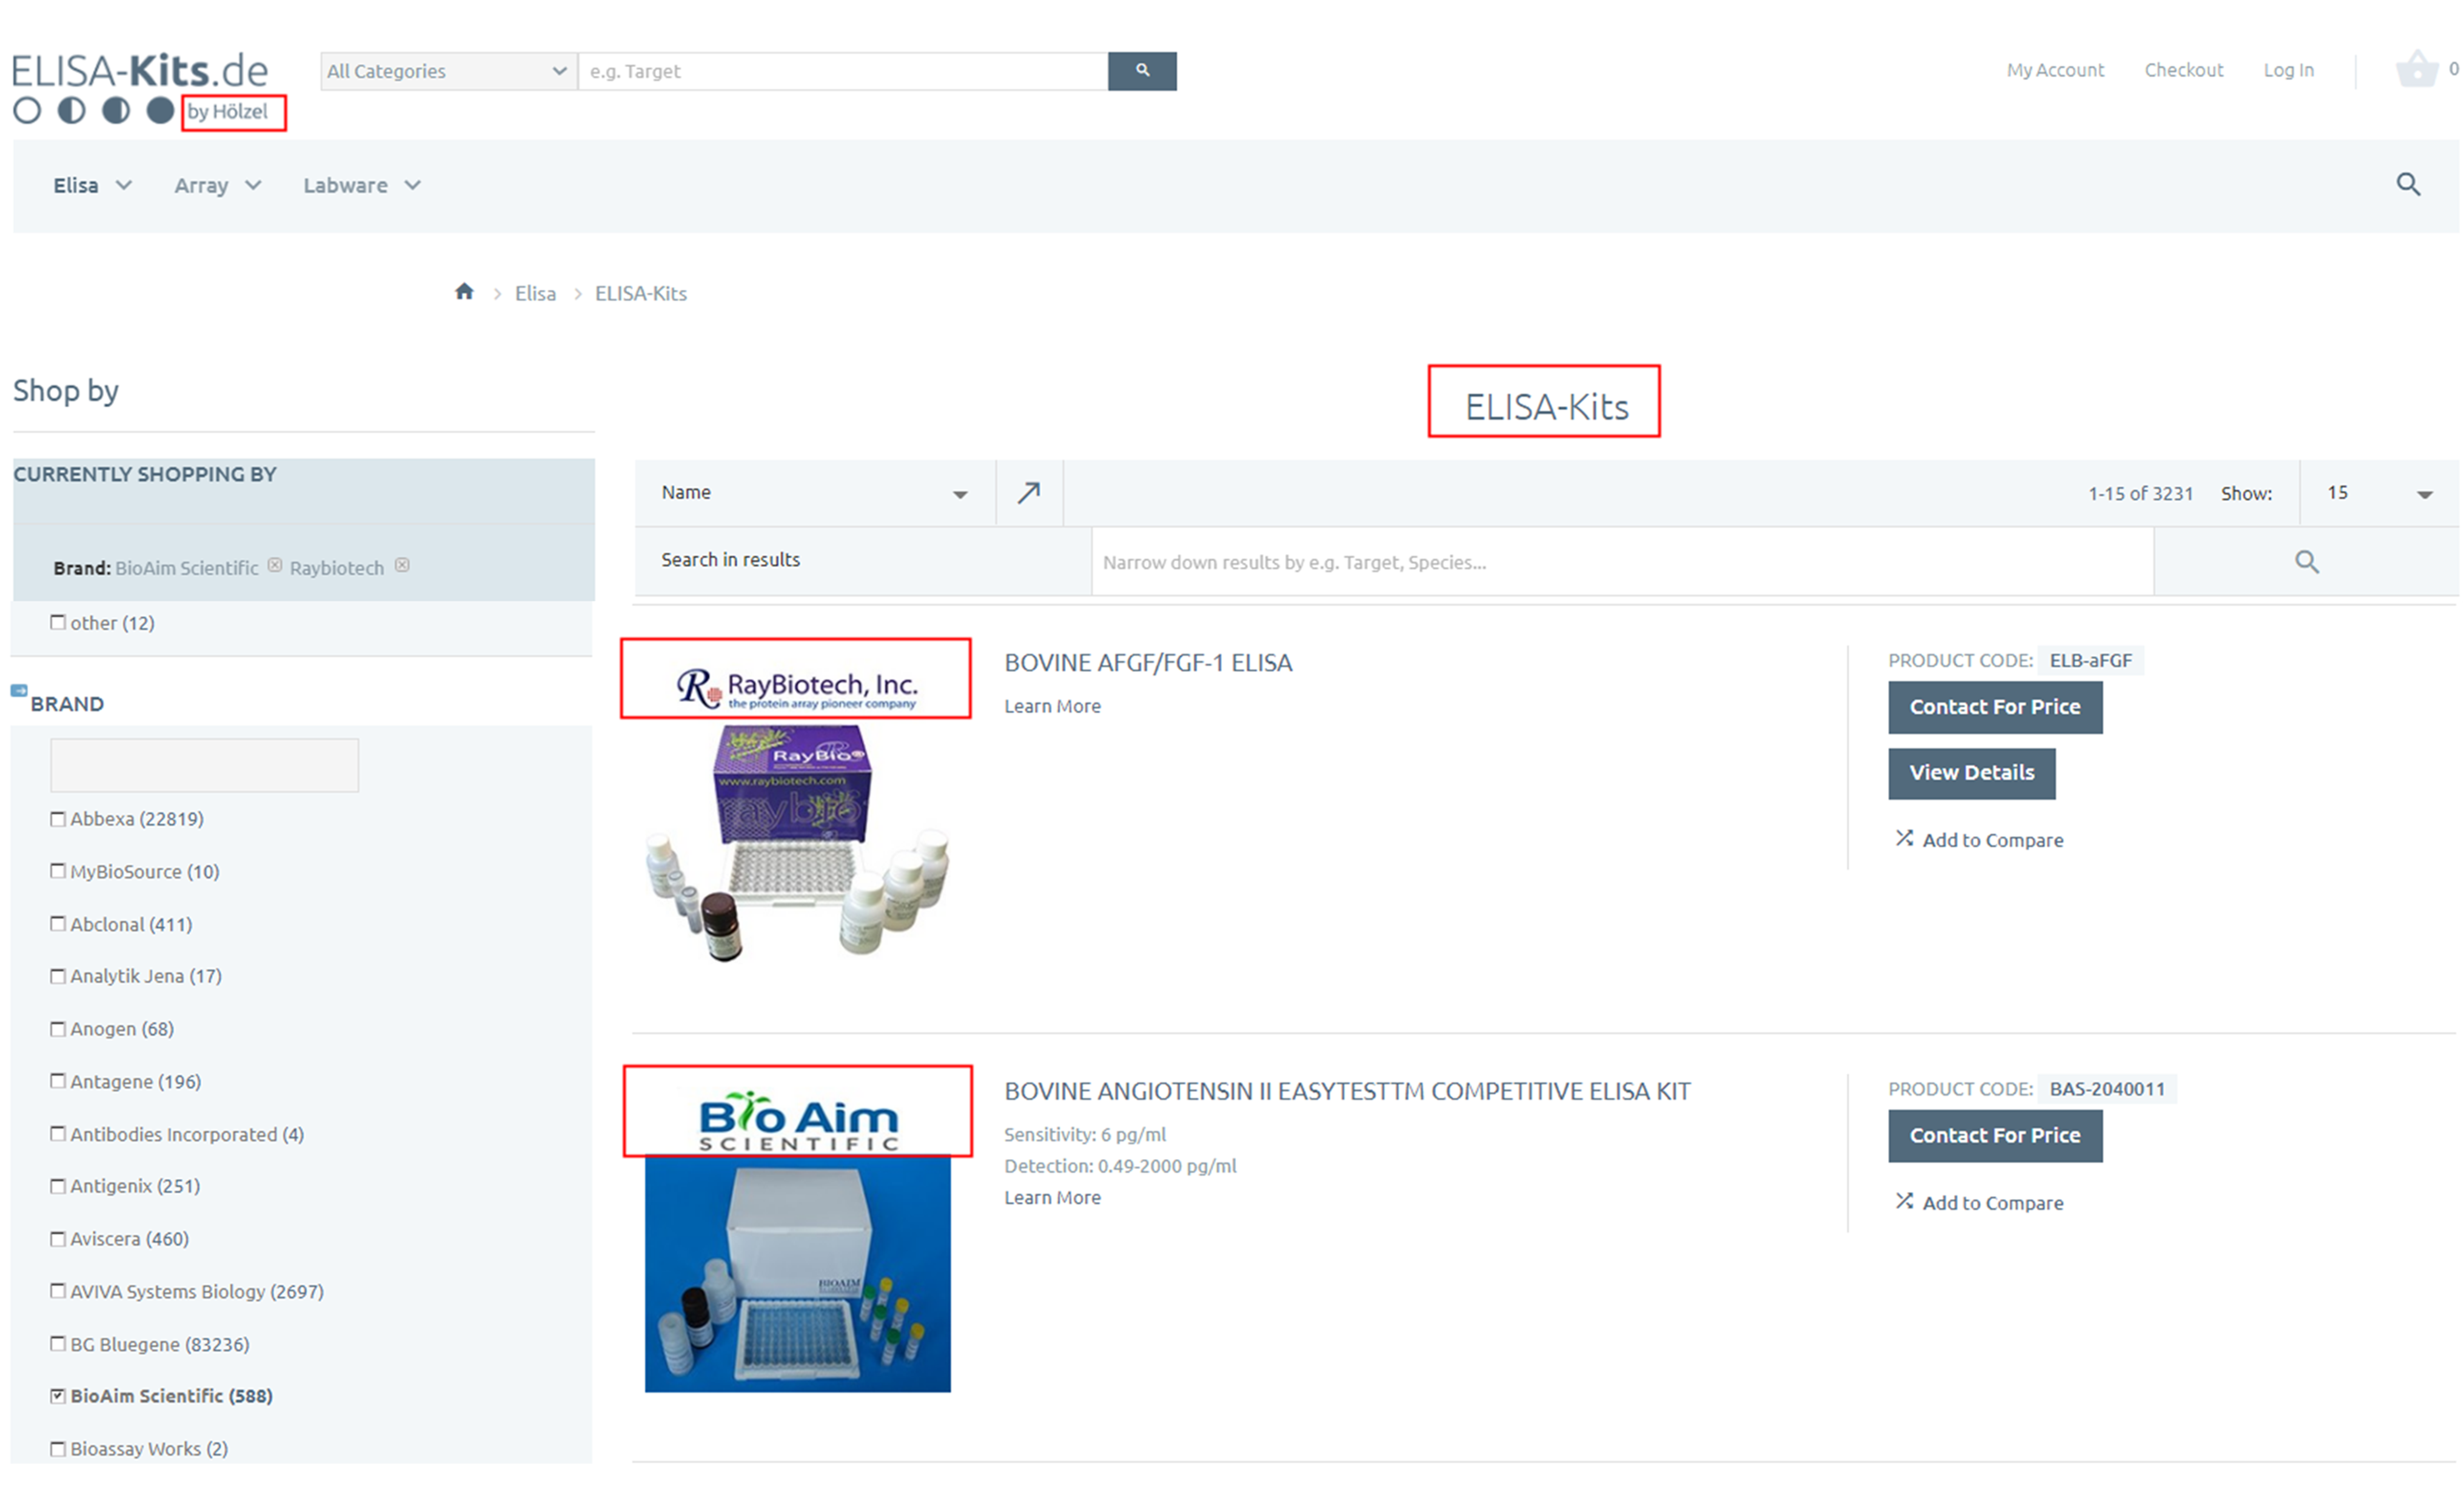Click ELISA-Kits breadcrumb text
The height and width of the screenshot is (1498, 2464).
[x=641, y=293]
